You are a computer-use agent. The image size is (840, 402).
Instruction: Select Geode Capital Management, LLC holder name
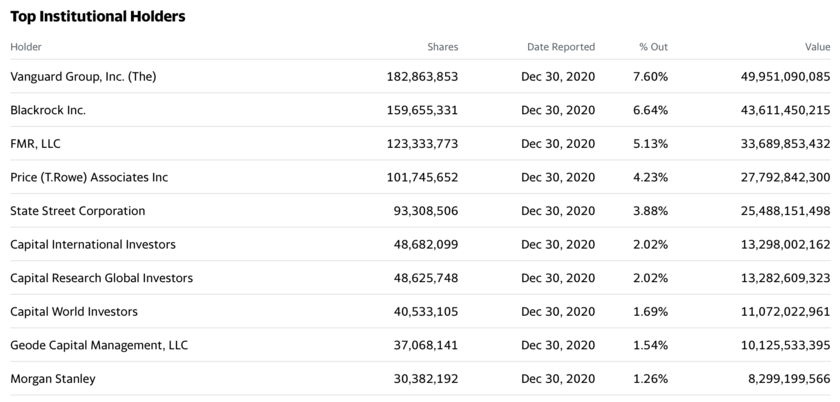99,345
